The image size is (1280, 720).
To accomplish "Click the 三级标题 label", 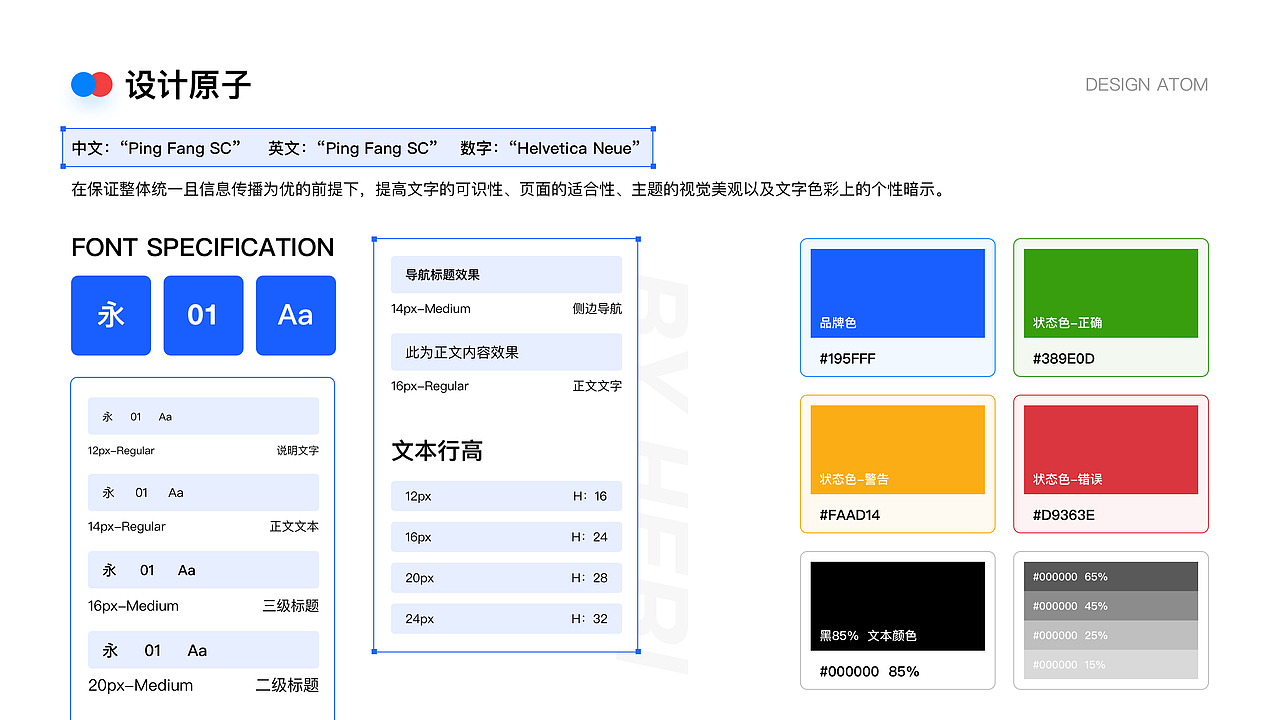I will pyautogui.click(x=291, y=606).
